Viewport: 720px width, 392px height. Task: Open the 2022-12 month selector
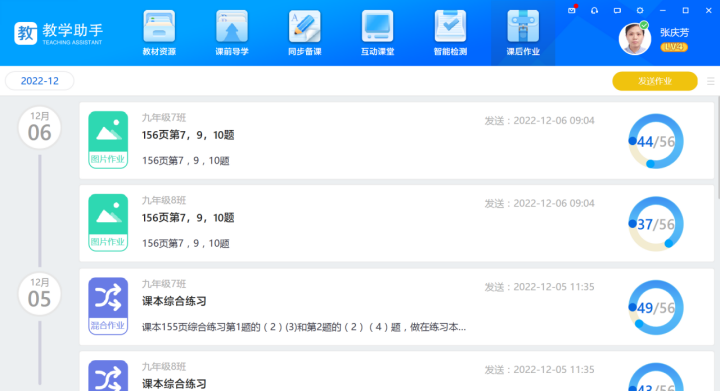click(39, 81)
